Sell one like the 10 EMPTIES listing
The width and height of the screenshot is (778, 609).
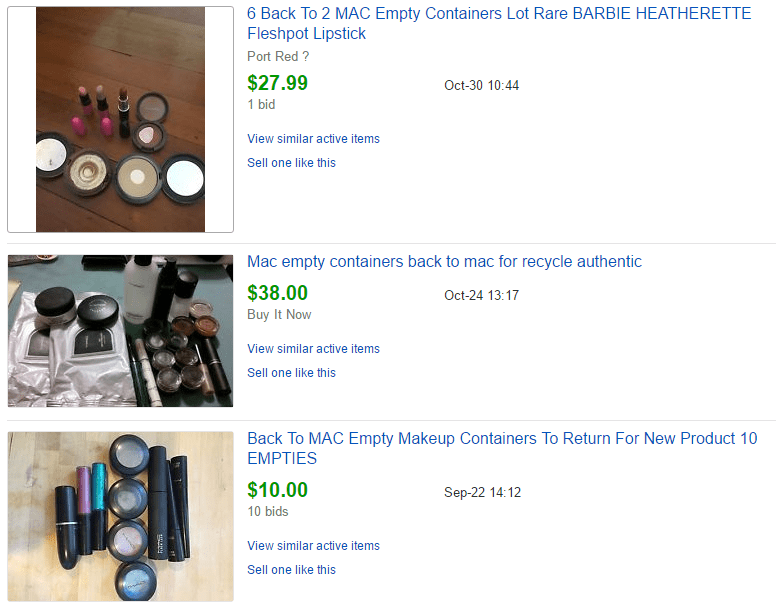(x=291, y=570)
